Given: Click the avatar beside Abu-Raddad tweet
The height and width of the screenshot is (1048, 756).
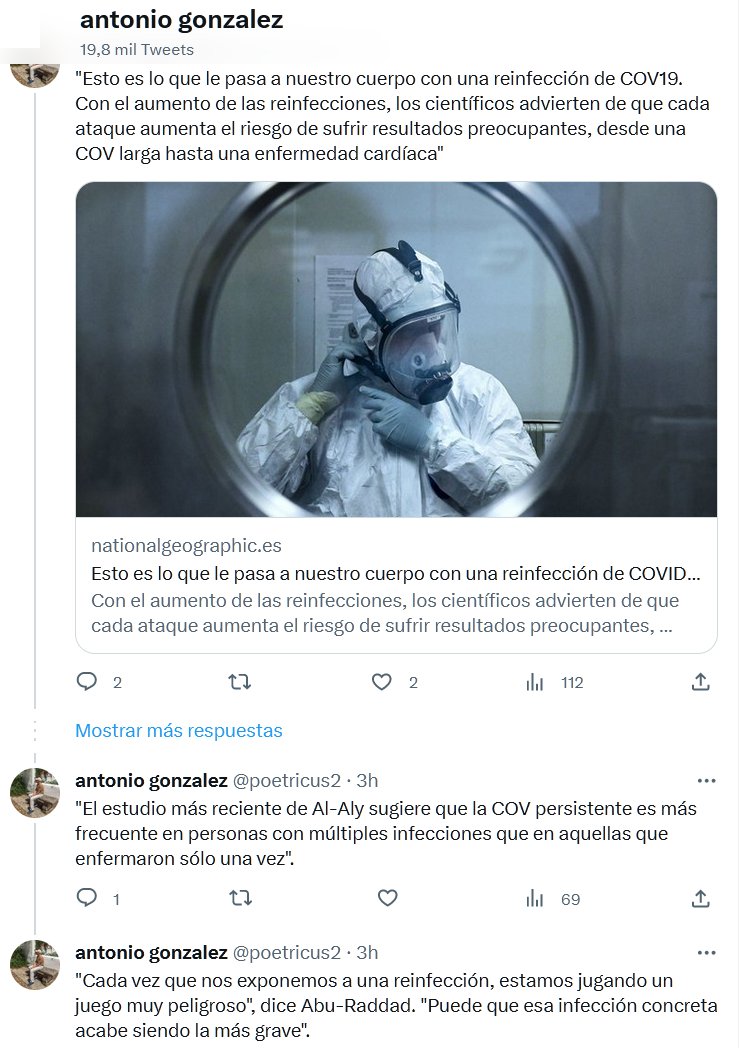Looking at the screenshot, I should click(35, 964).
